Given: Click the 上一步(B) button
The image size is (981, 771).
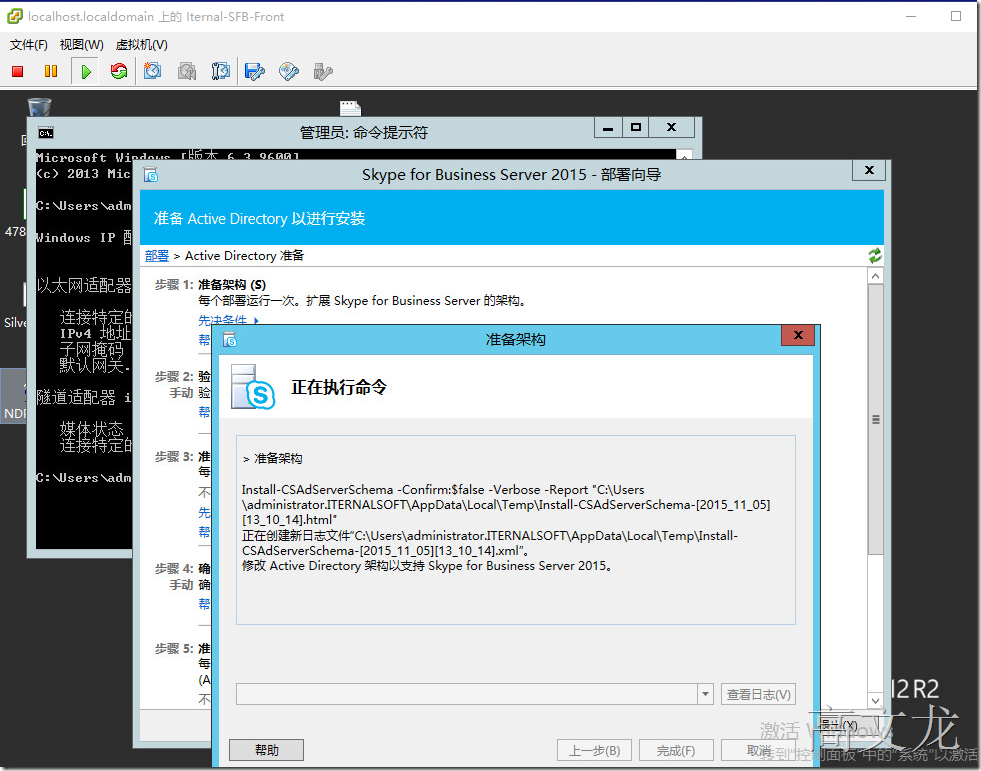Looking at the screenshot, I should coord(594,750).
